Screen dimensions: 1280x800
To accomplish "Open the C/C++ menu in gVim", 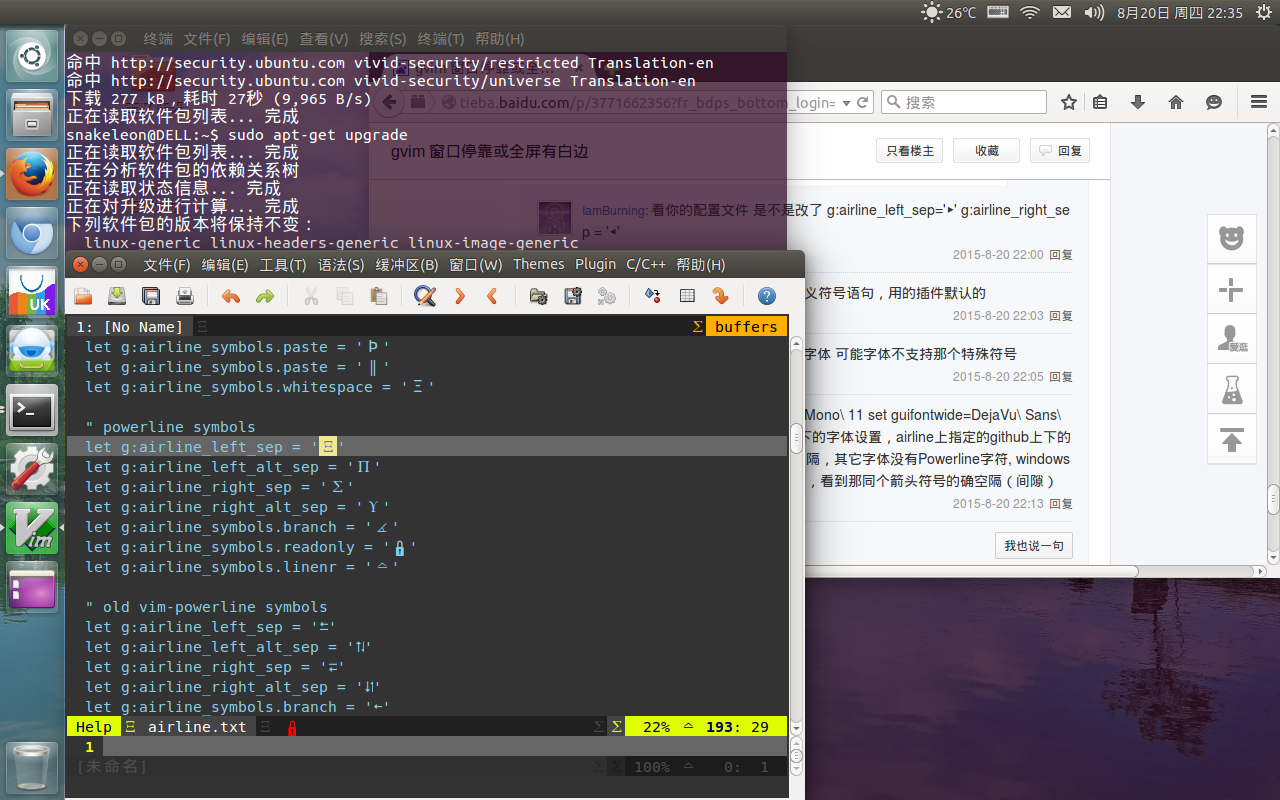I will [646, 265].
